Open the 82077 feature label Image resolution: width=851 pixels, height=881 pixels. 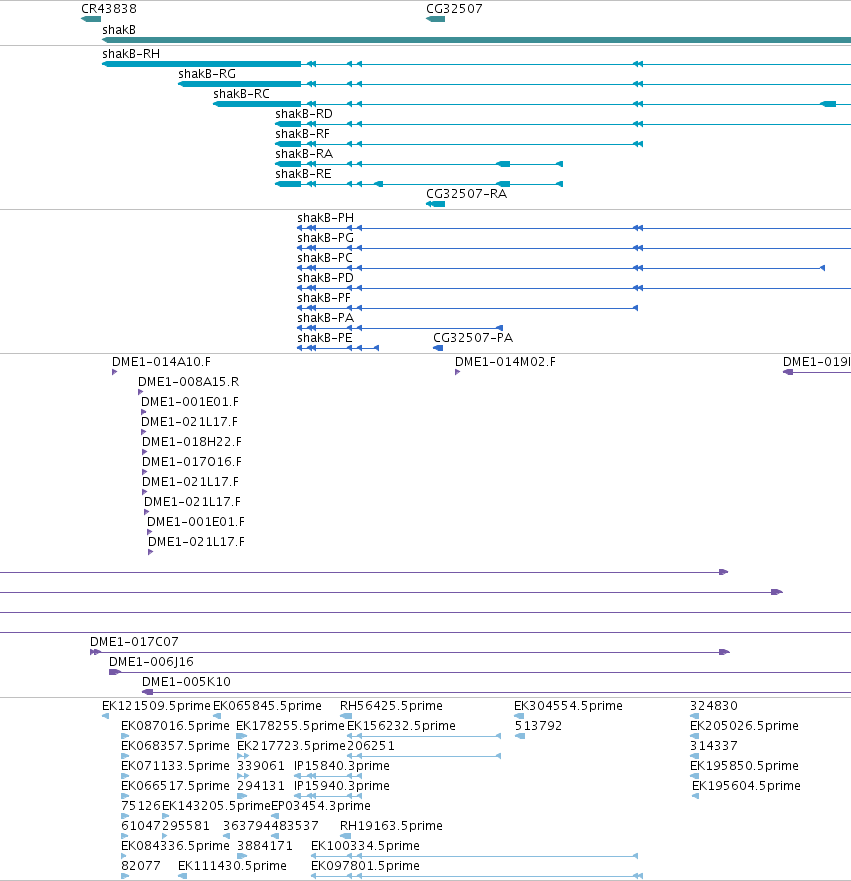click(140, 866)
